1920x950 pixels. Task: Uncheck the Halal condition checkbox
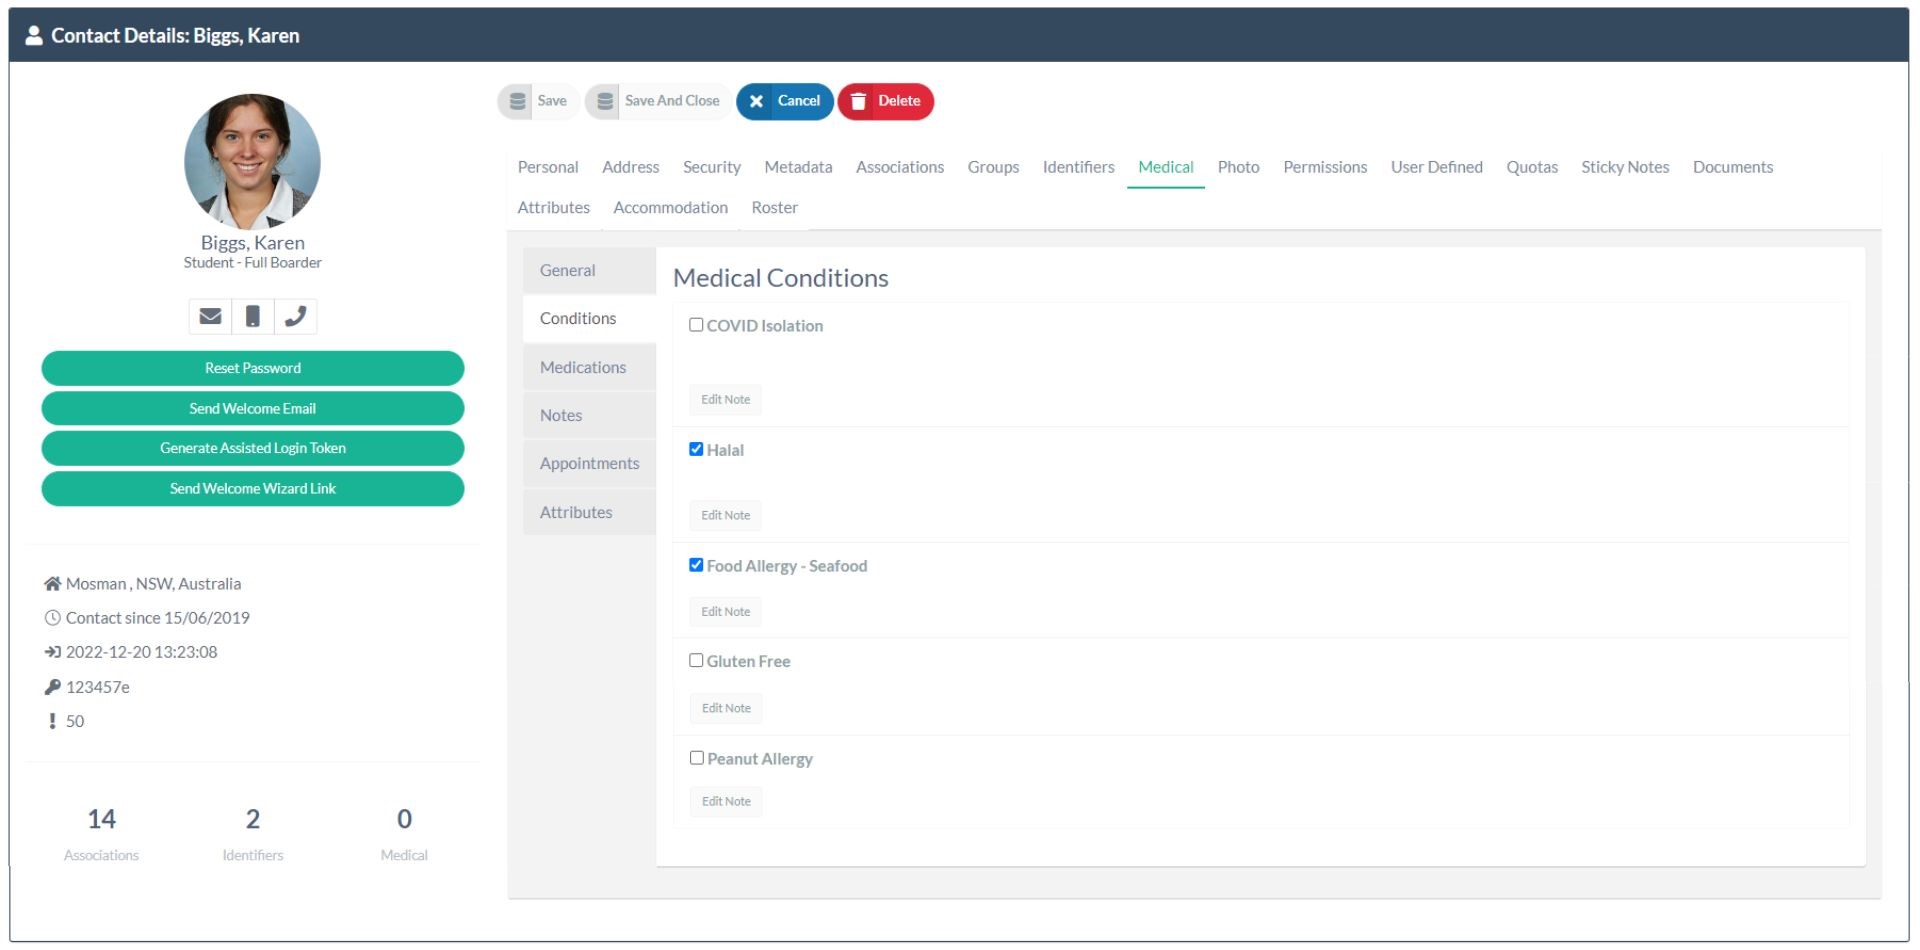[696, 449]
